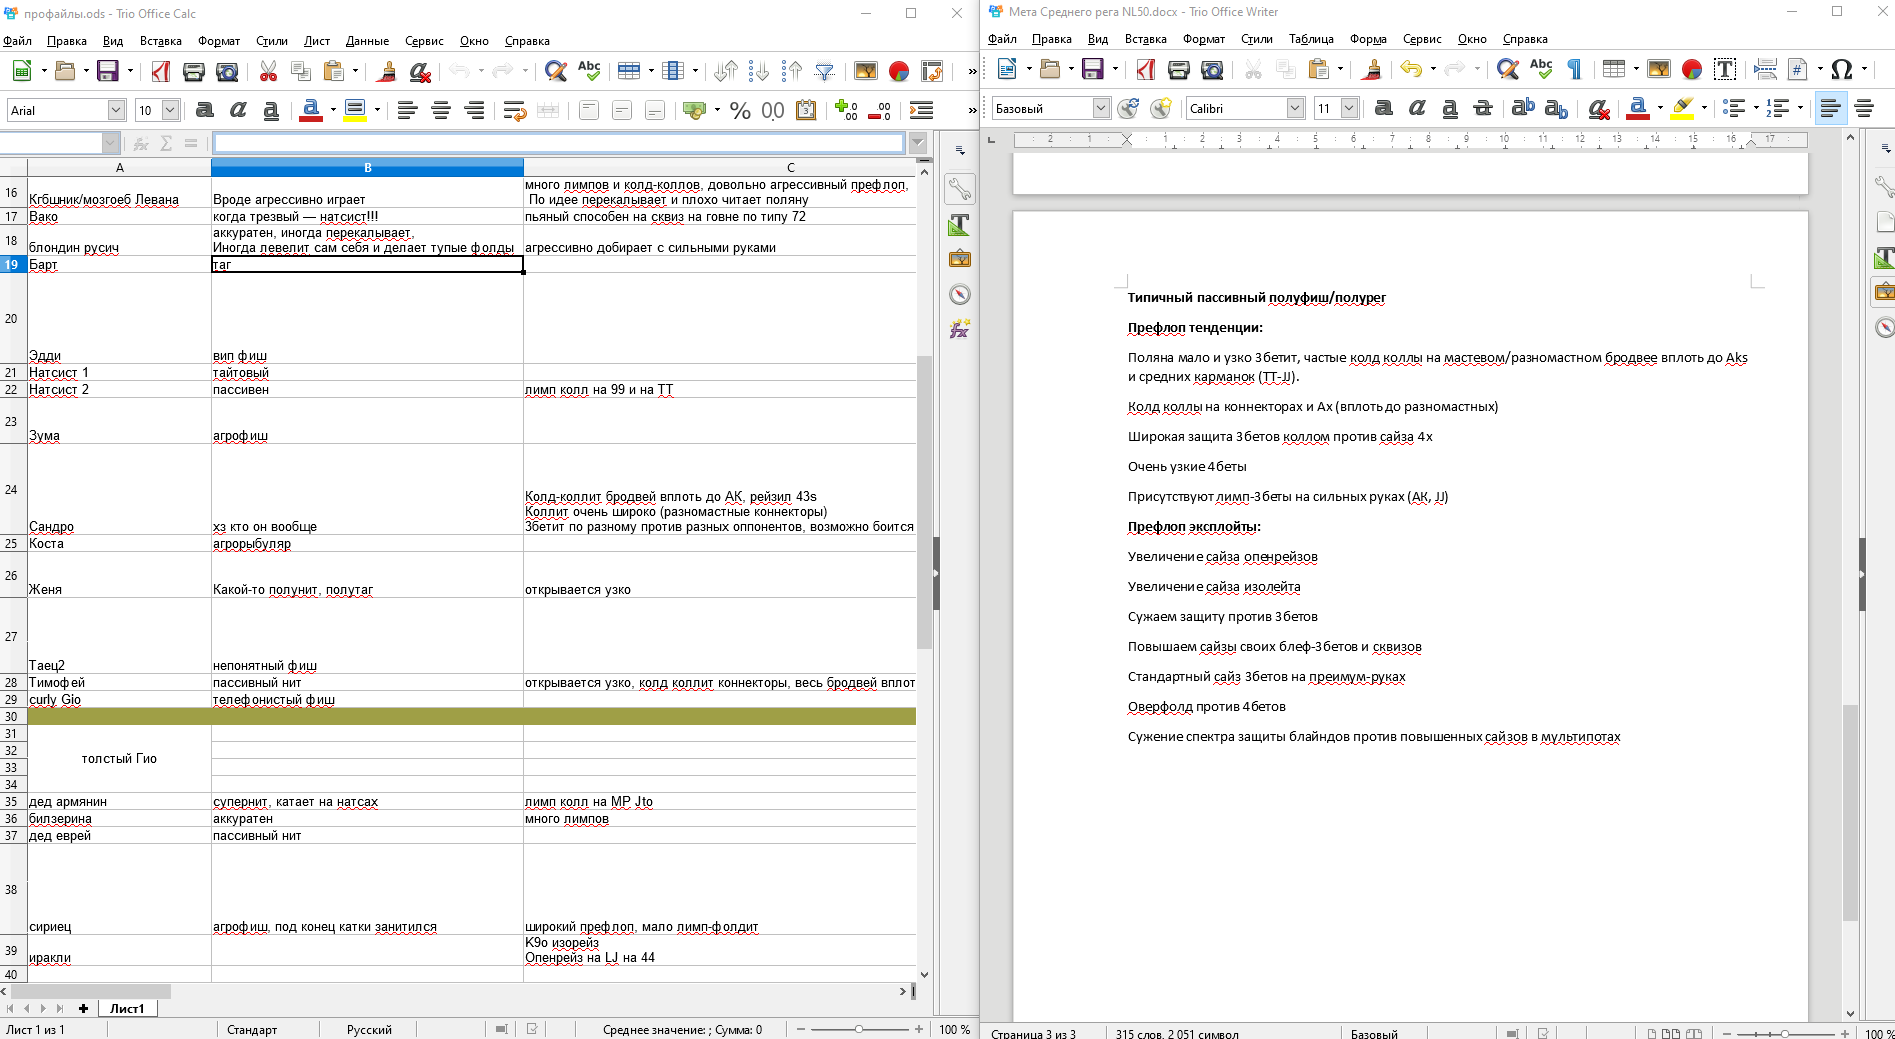Toggle superscript in Writer toolbar
This screenshot has height=1039, width=1895.
click(x=1523, y=108)
